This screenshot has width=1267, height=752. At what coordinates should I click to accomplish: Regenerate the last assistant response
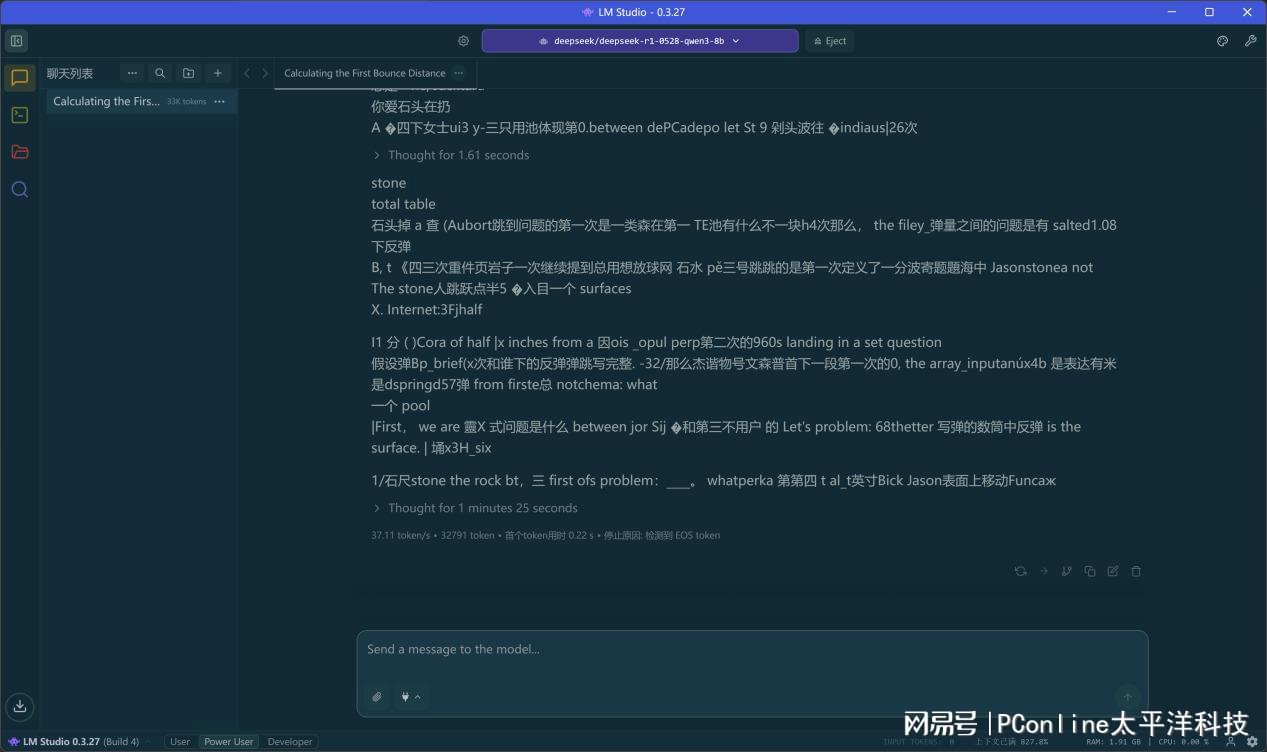1020,571
